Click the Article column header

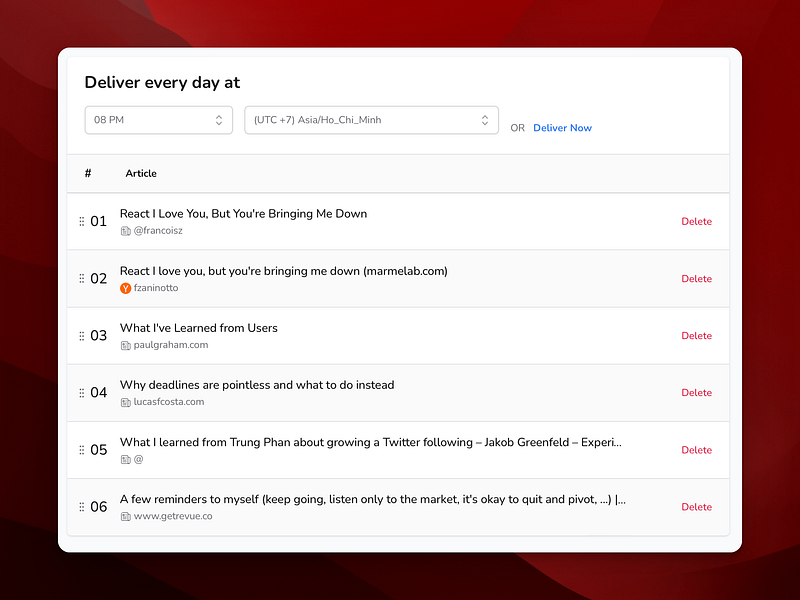(x=141, y=173)
